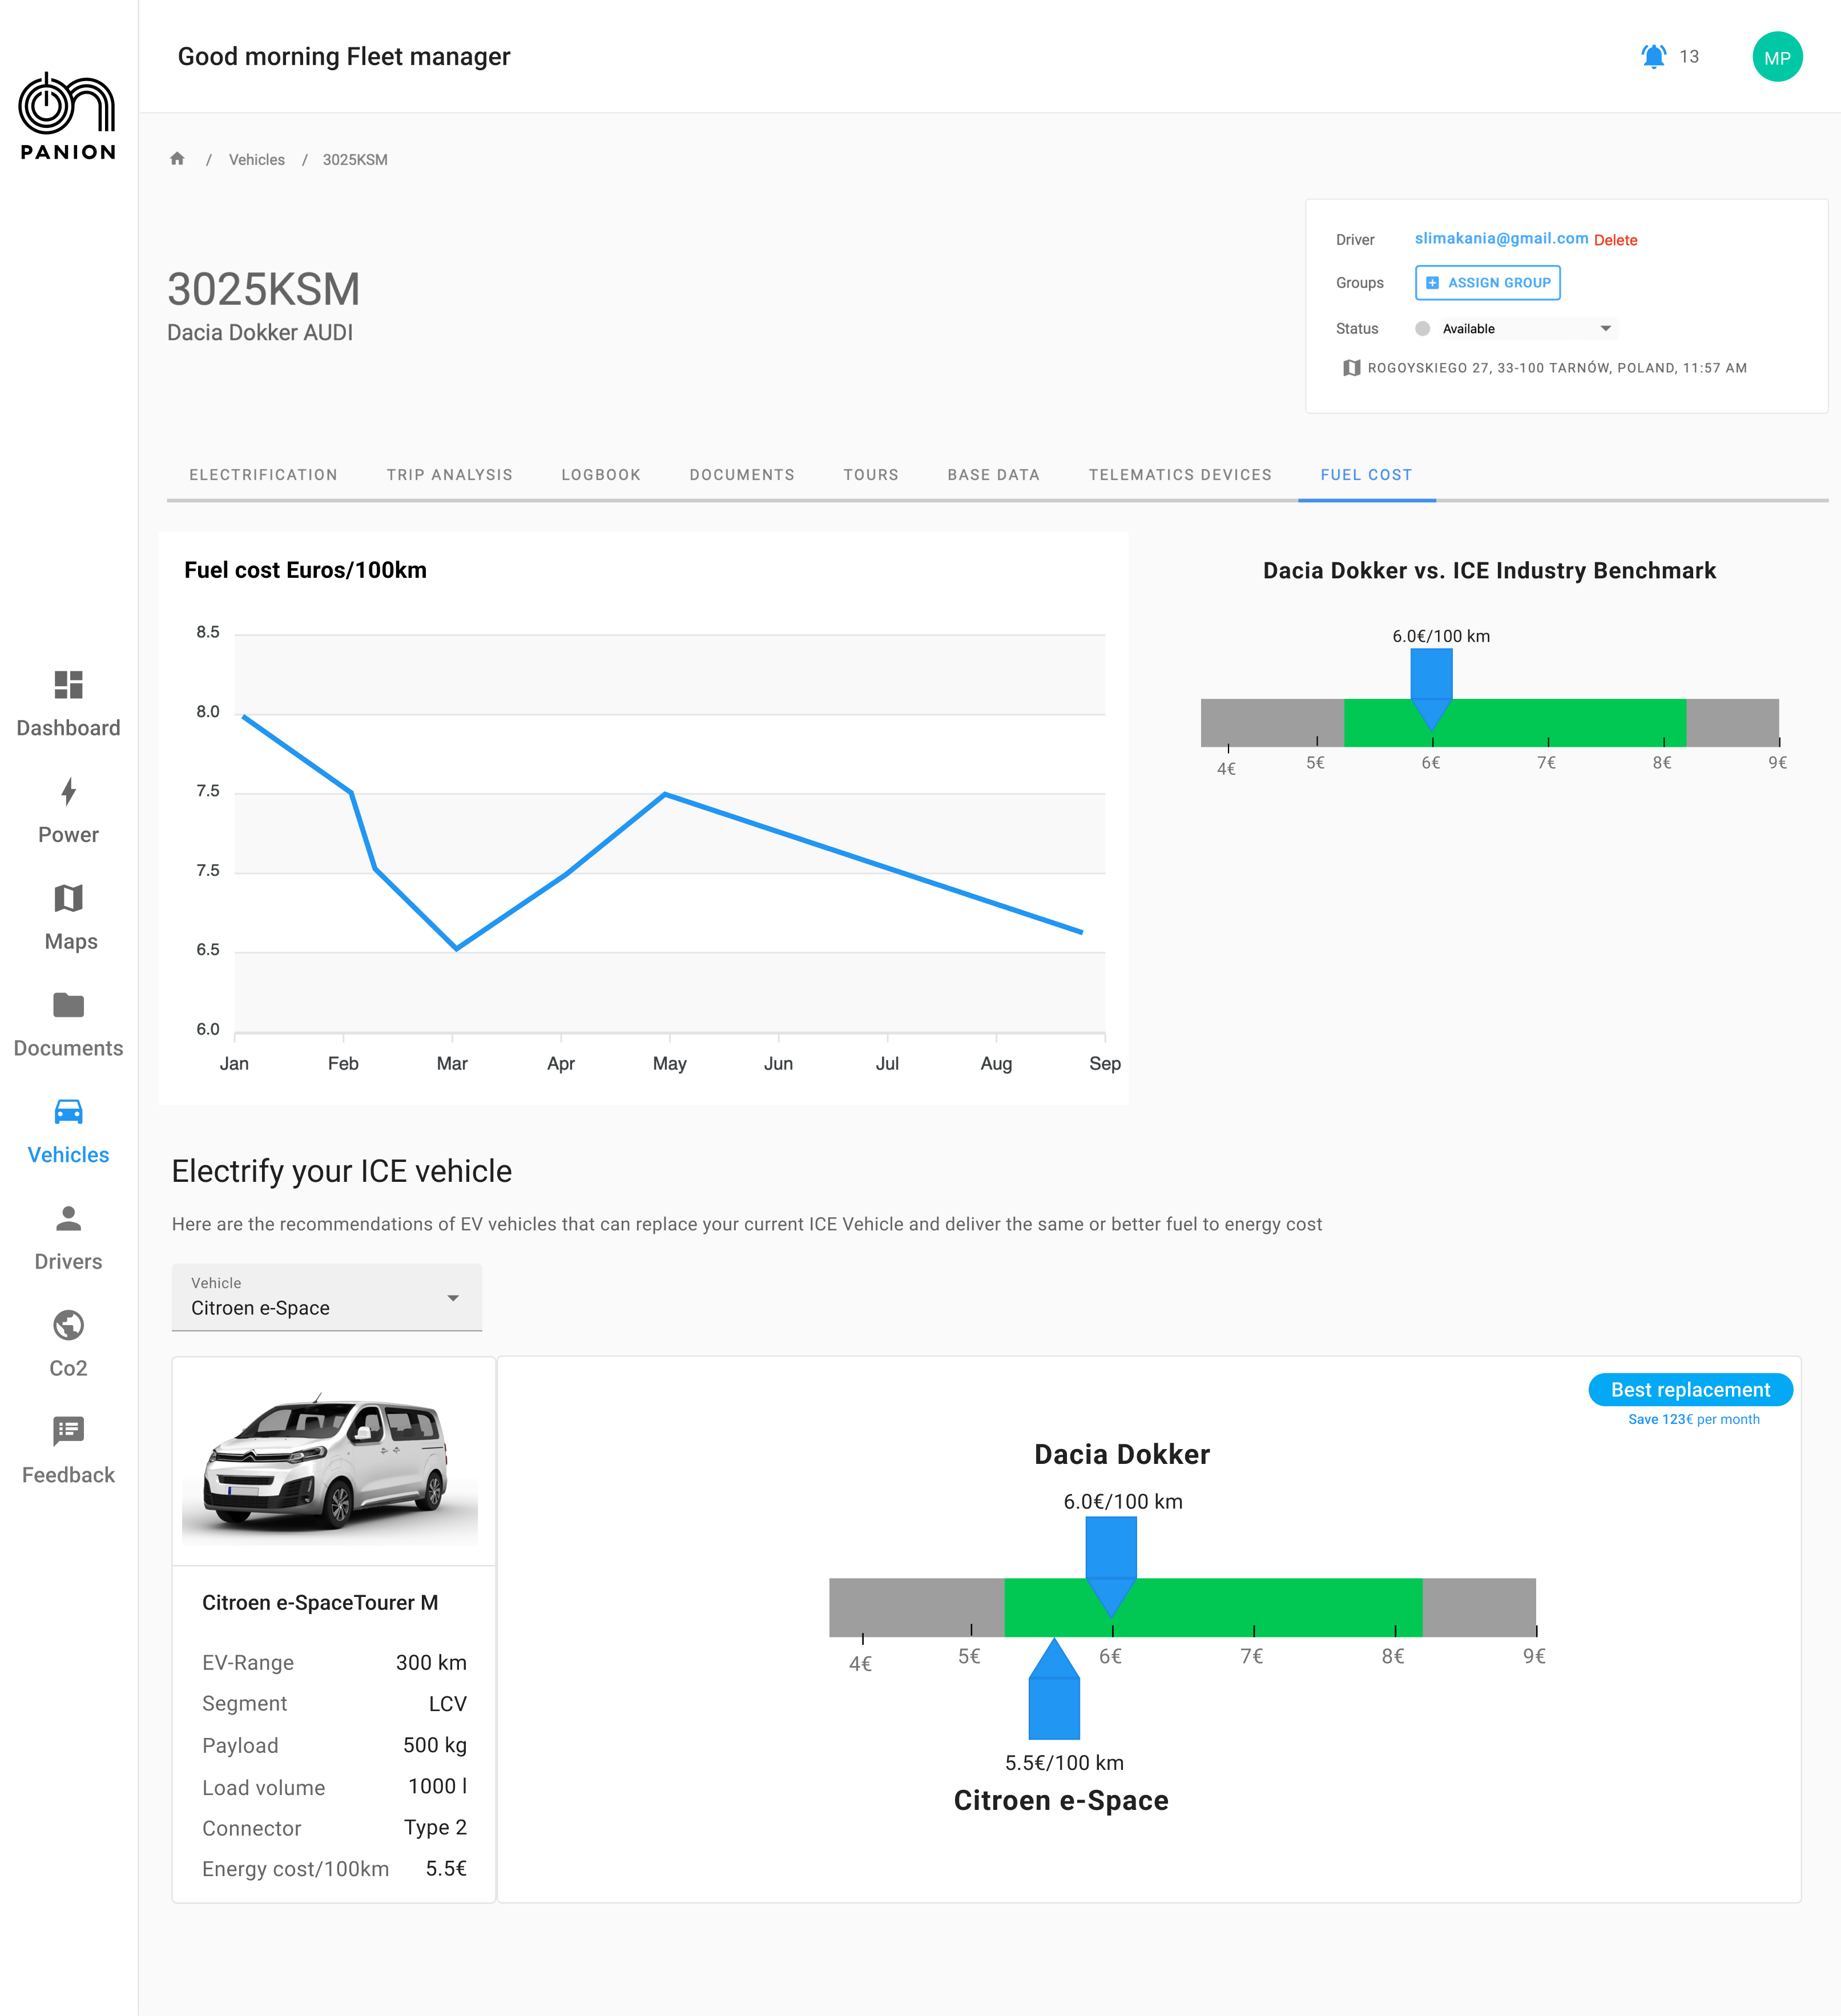Expand the Vehicle Citroen e-Space dropdown
Viewport: 1841px width, 2016px height.
coord(327,1297)
